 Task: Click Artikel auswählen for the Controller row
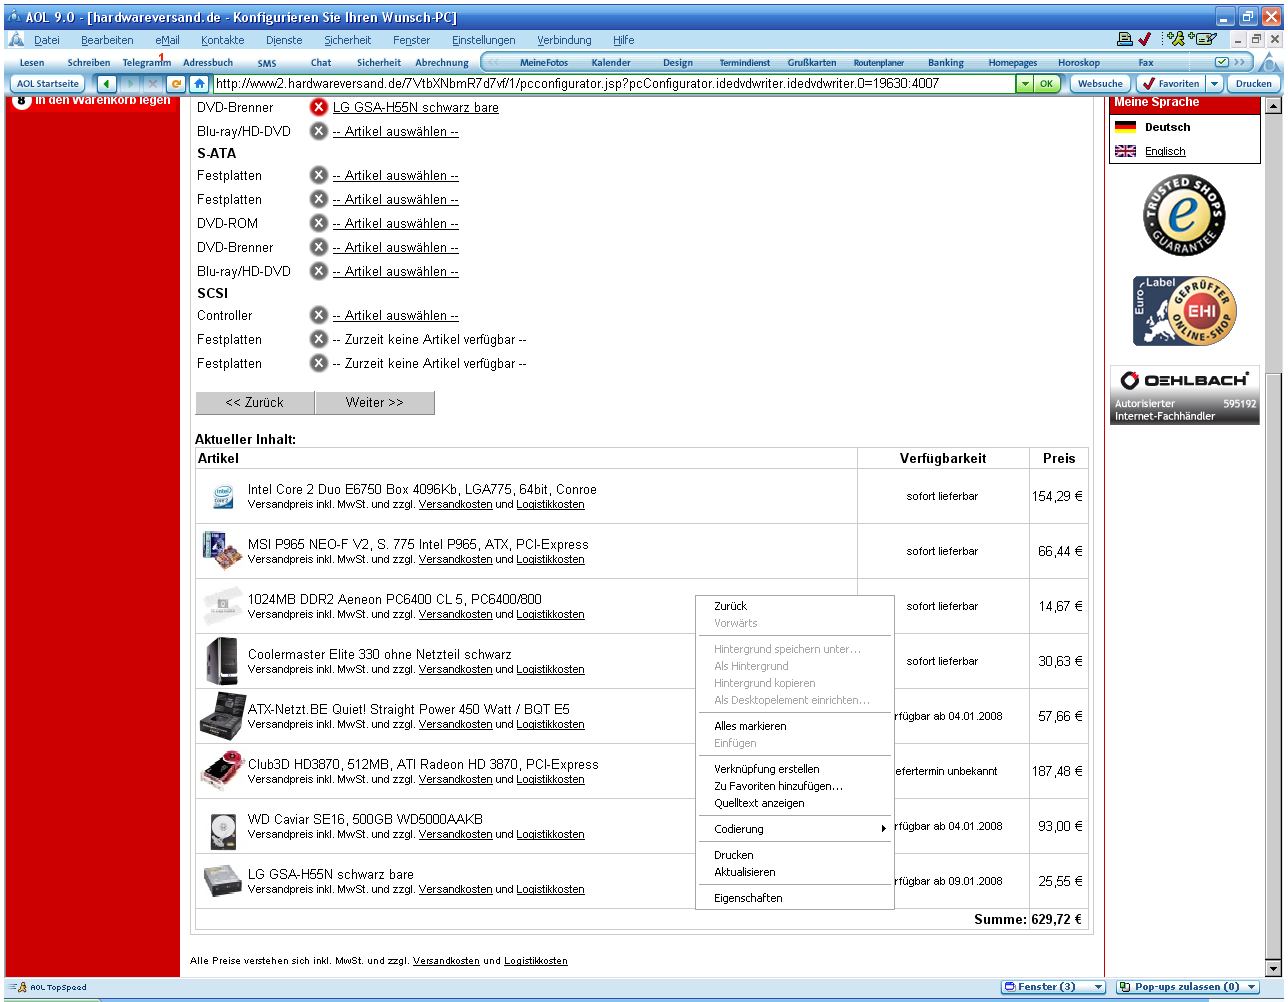tap(395, 315)
